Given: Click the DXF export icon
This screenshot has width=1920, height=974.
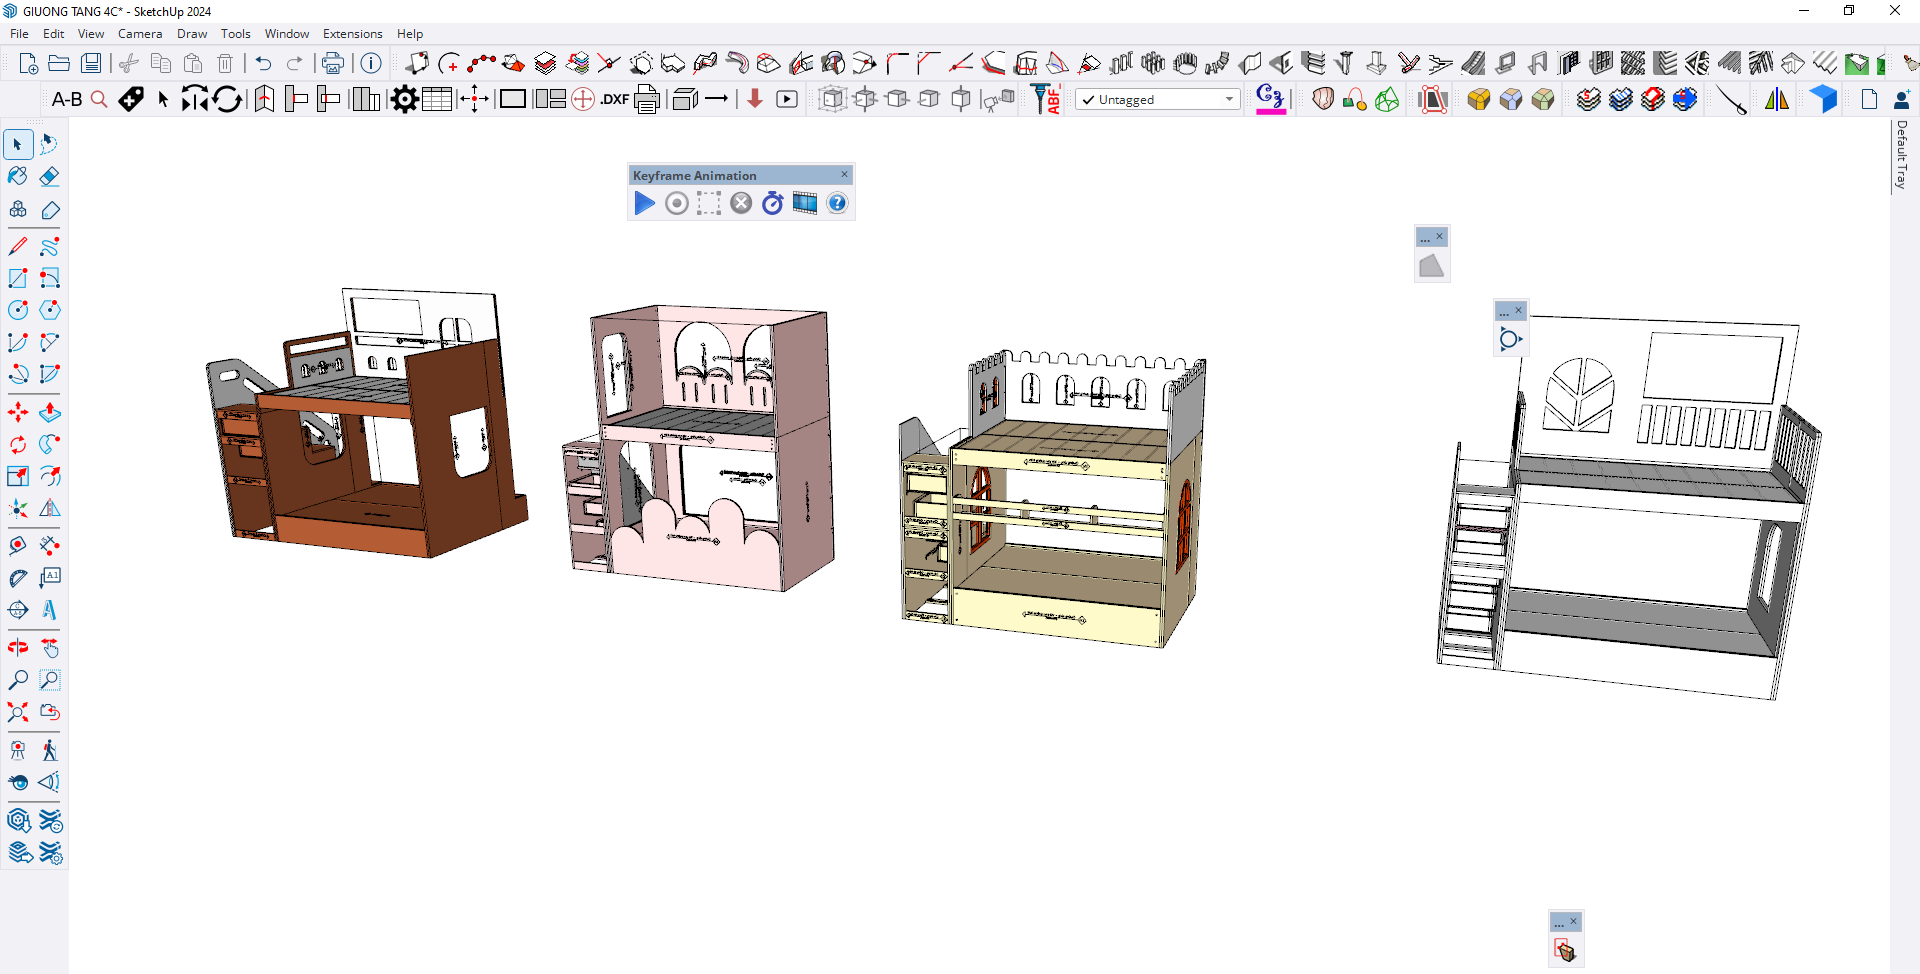Looking at the screenshot, I should pos(614,99).
